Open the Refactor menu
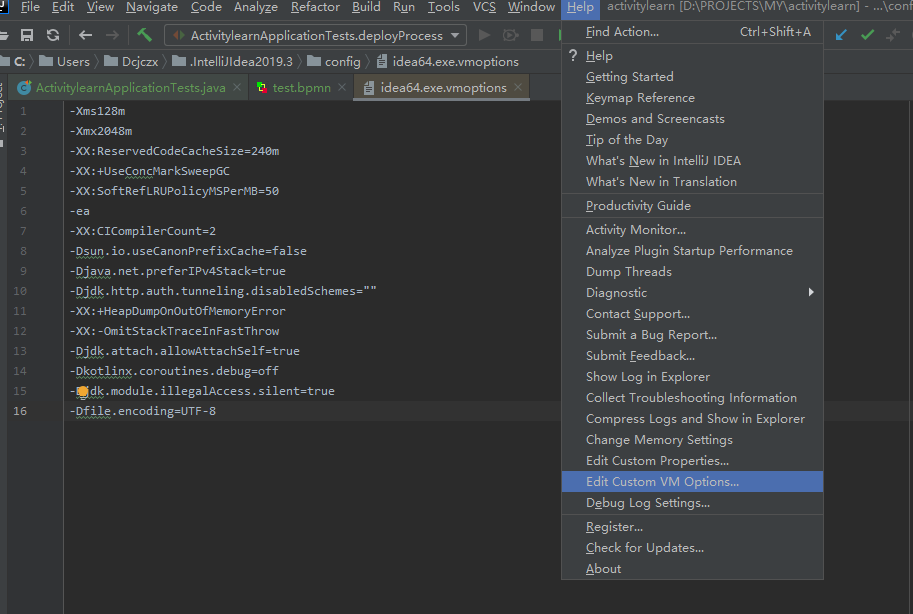 coord(315,7)
